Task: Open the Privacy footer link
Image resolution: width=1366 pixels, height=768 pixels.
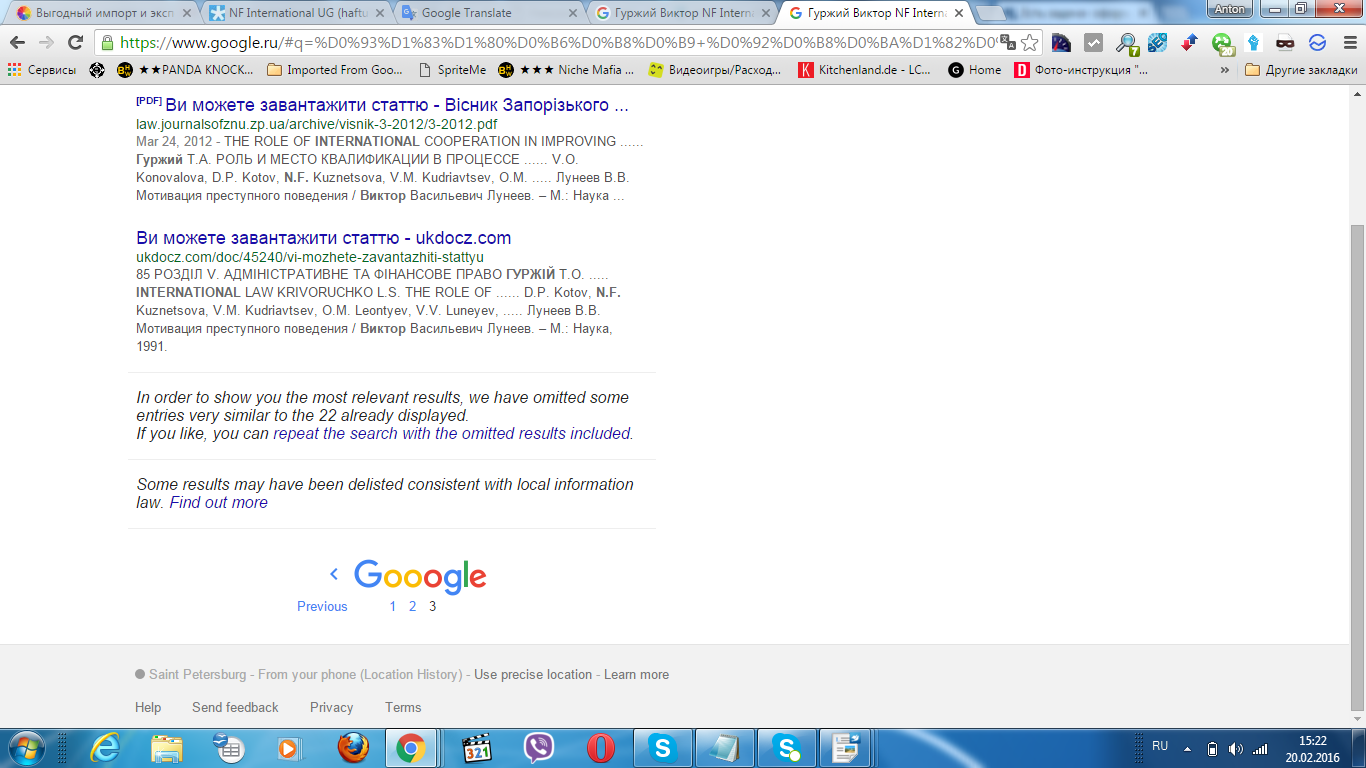Action: [x=331, y=707]
